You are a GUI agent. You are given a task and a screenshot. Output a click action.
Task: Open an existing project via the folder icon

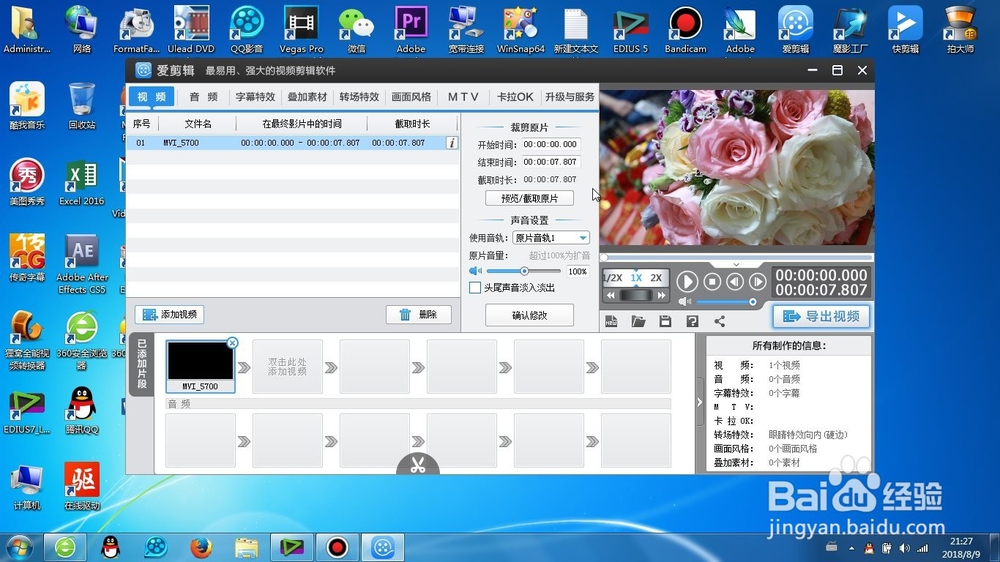638,321
